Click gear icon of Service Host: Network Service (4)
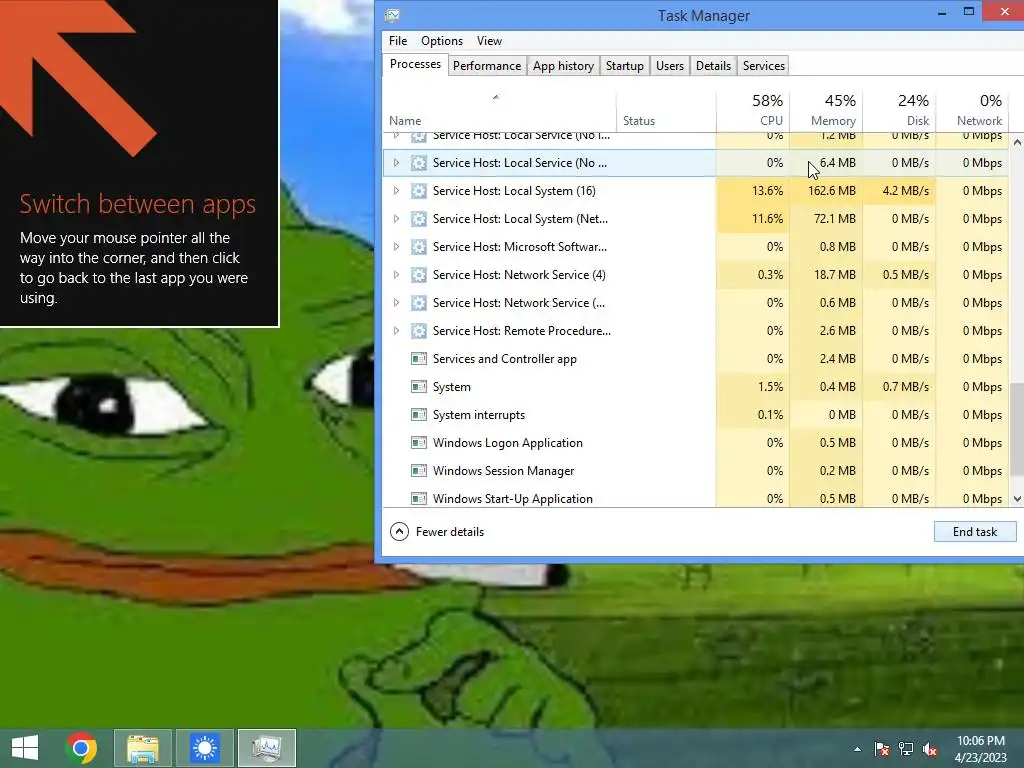 click(419, 275)
